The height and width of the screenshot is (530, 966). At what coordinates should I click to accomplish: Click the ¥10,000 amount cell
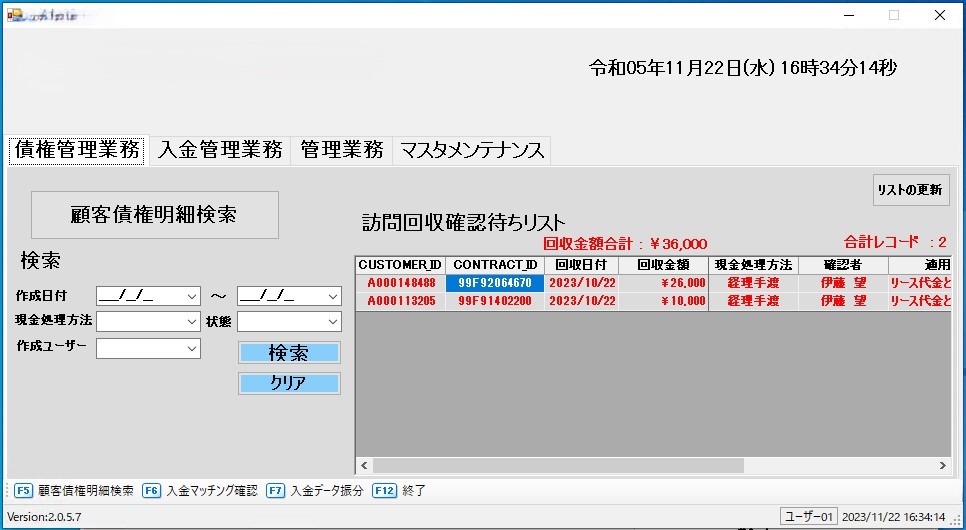click(x=664, y=301)
